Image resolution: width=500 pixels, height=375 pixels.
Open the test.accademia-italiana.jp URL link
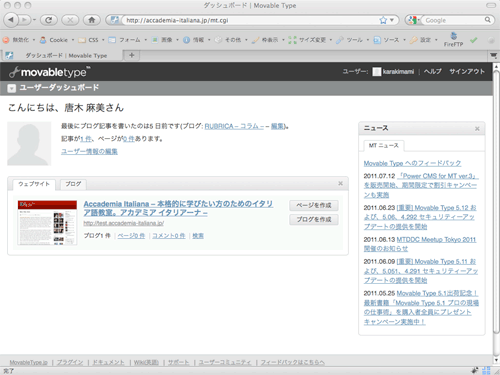point(123,223)
